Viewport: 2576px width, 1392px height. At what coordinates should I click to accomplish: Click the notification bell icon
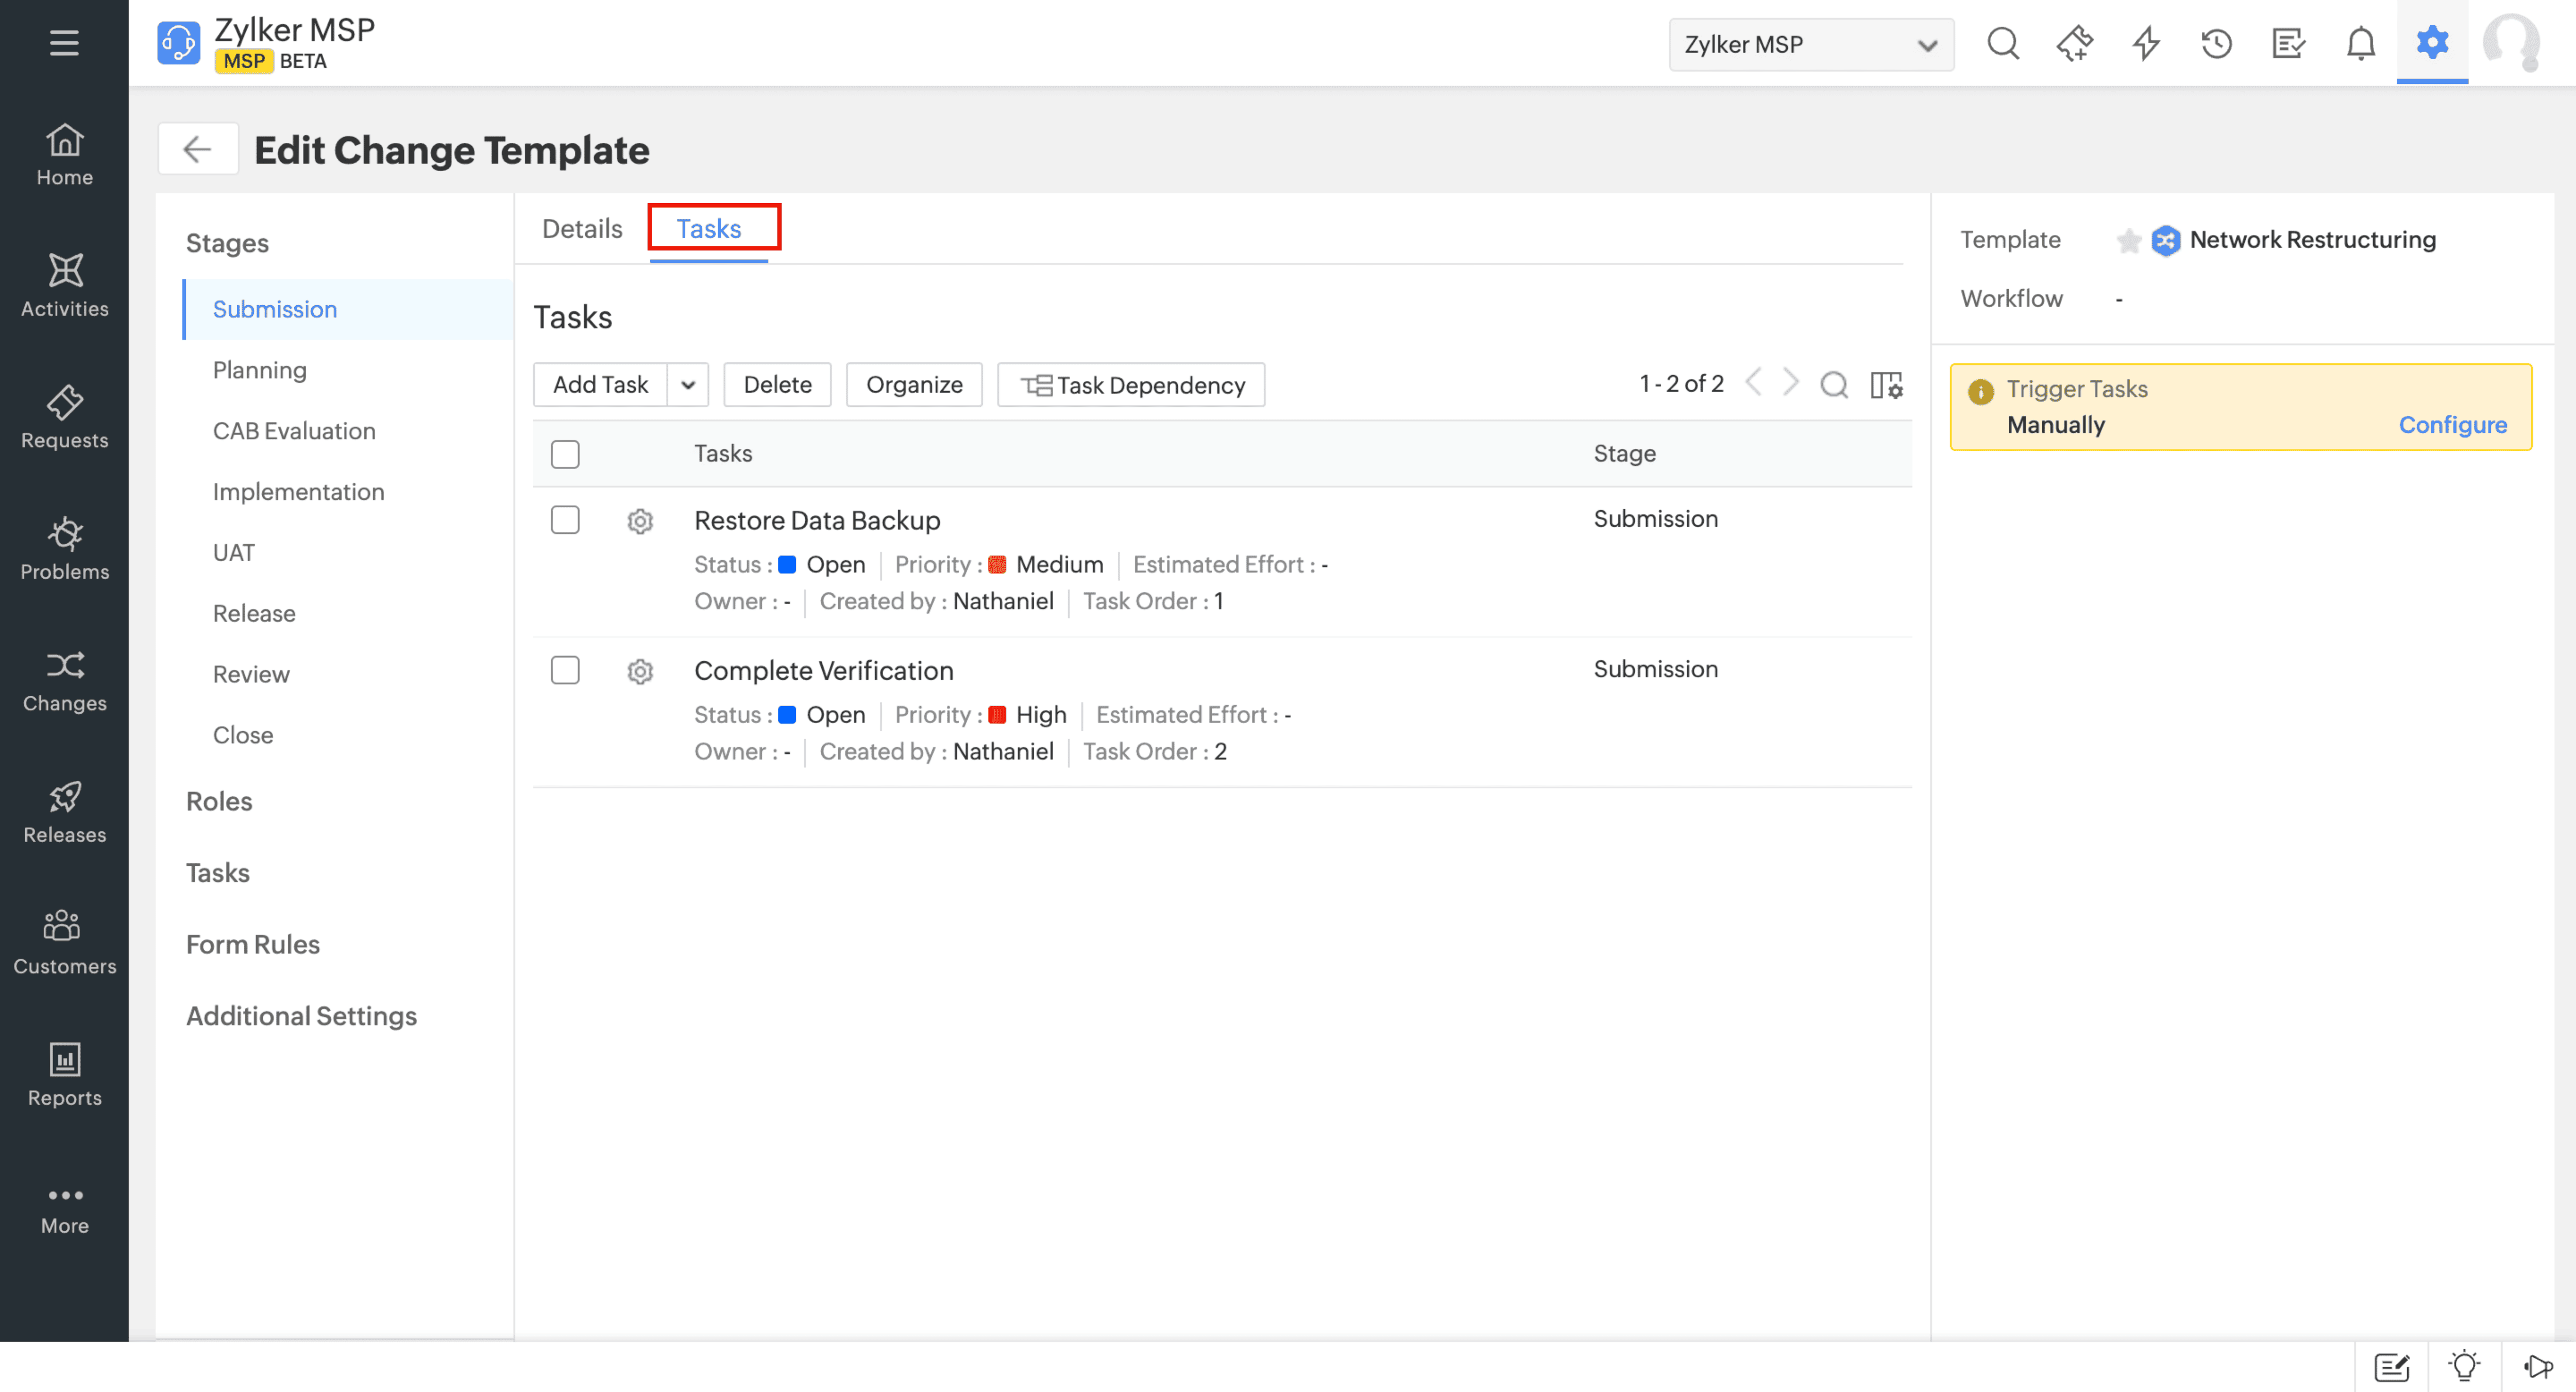coord(2360,43)
